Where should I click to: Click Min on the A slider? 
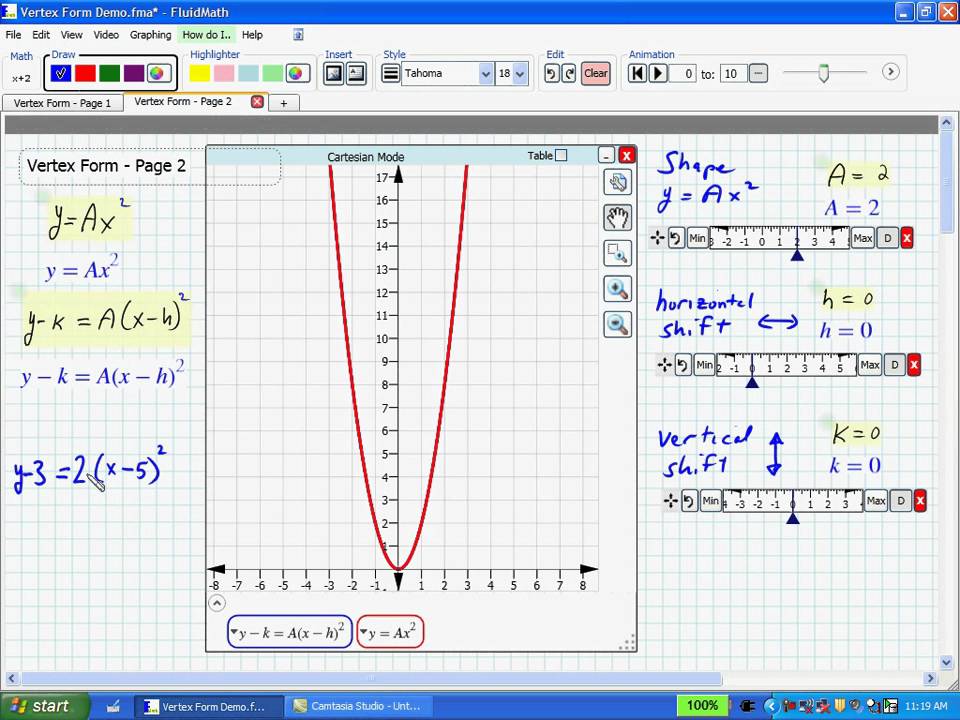coord(697,238)
